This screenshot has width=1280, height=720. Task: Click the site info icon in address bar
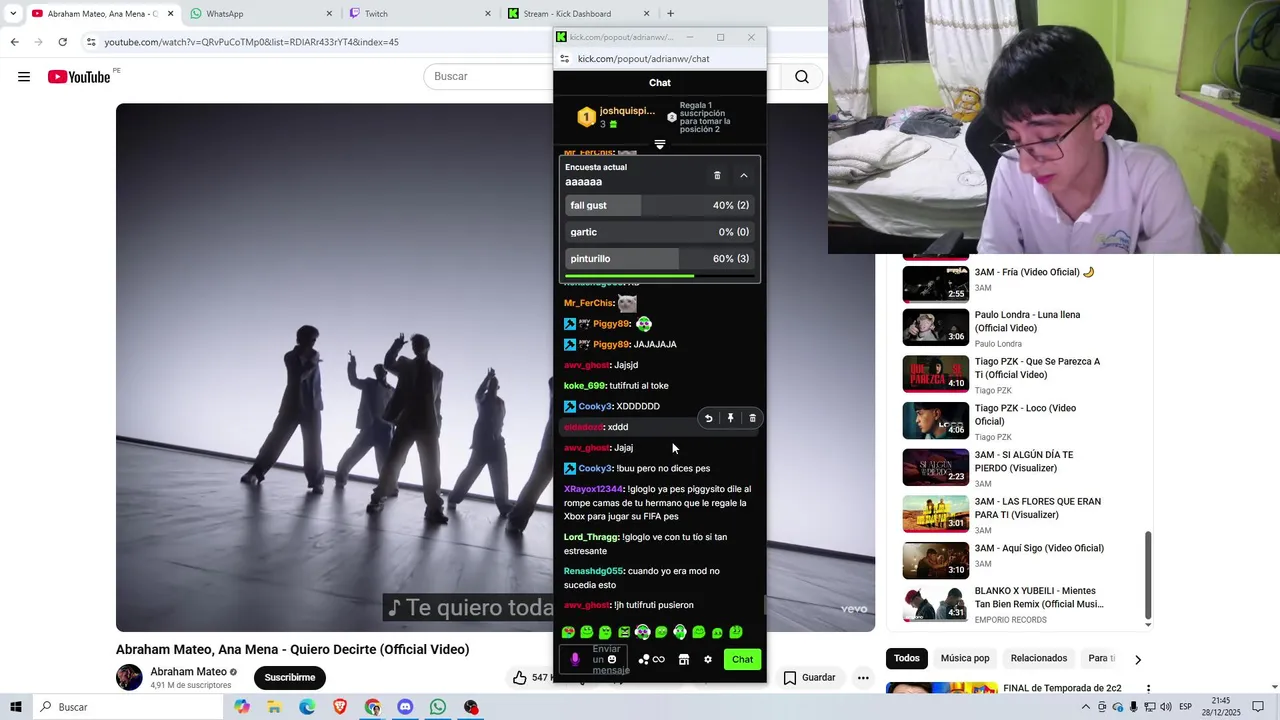[91, 42]
